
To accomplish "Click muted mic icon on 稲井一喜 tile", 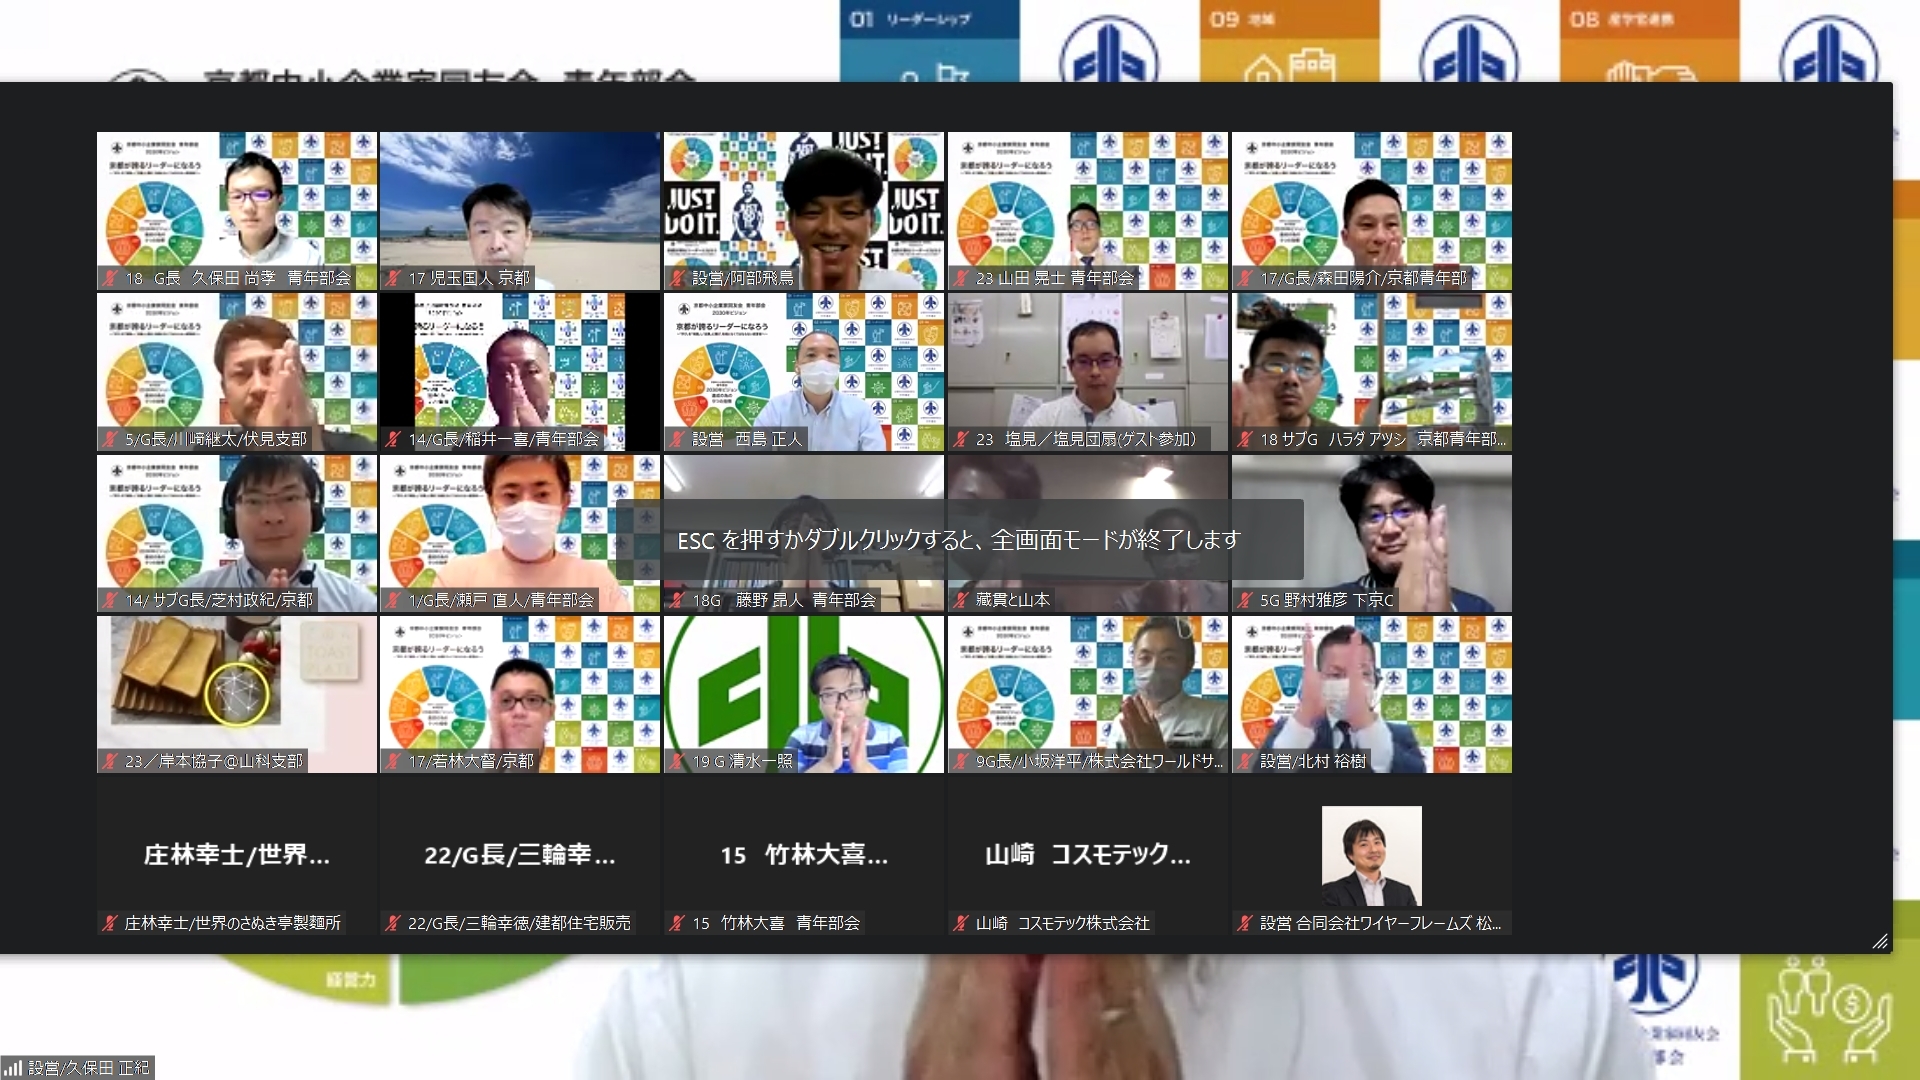I will (393, 439).
